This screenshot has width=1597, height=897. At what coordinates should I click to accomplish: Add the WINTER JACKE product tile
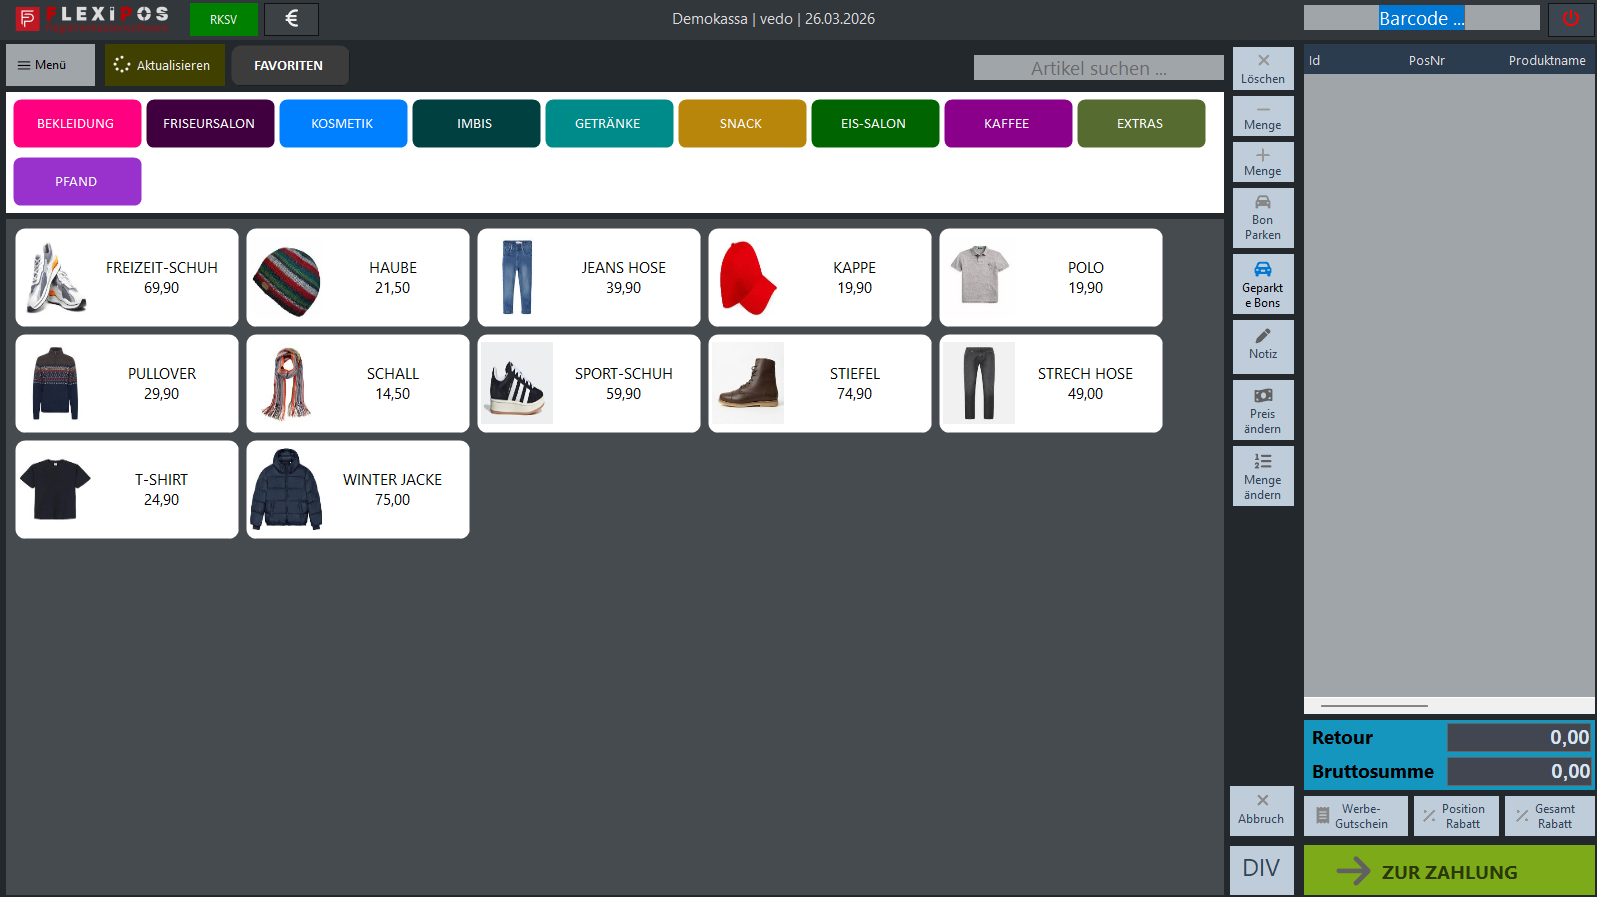click(x=358, y=490)
